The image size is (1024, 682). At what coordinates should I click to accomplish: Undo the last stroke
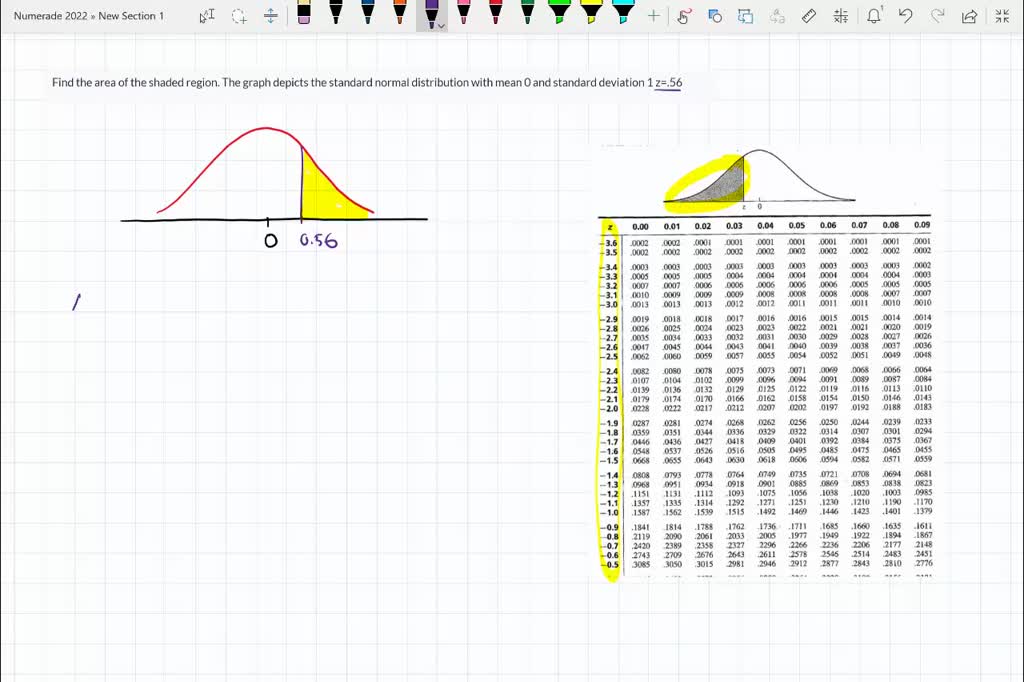coord(906,15)
